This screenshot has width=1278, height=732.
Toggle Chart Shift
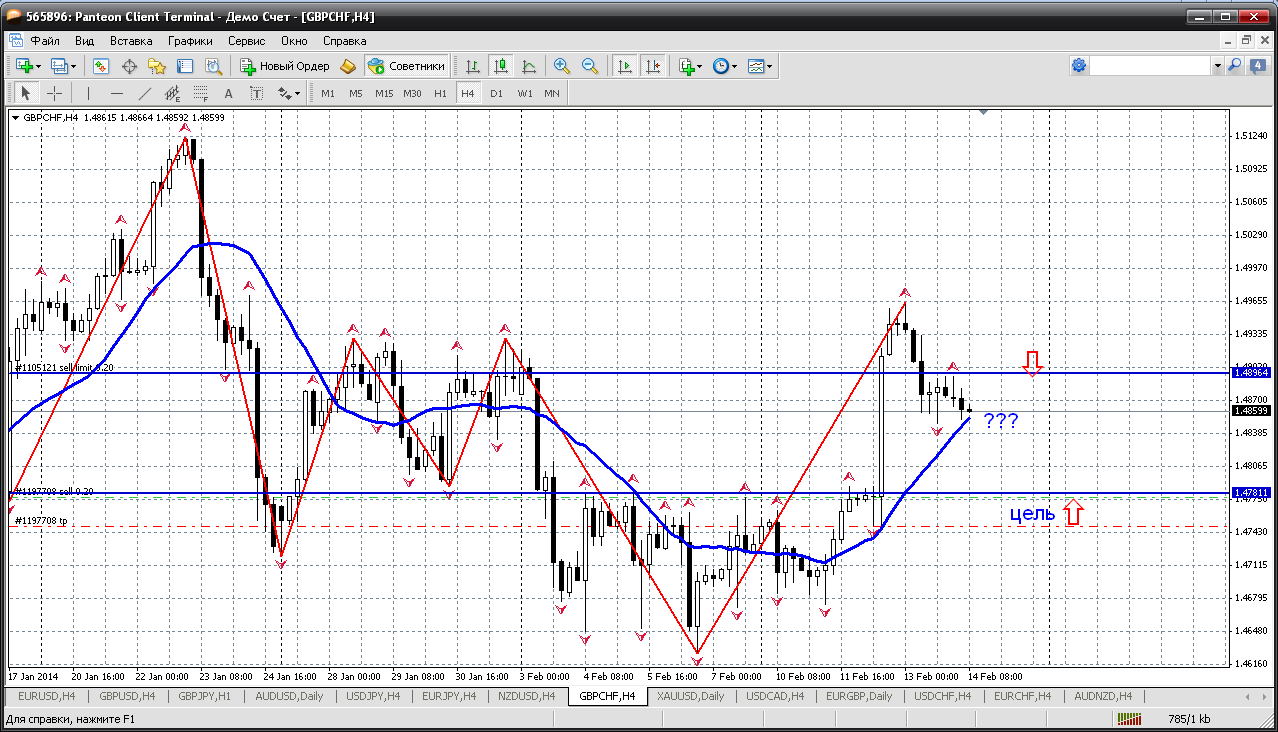[653, 66]
